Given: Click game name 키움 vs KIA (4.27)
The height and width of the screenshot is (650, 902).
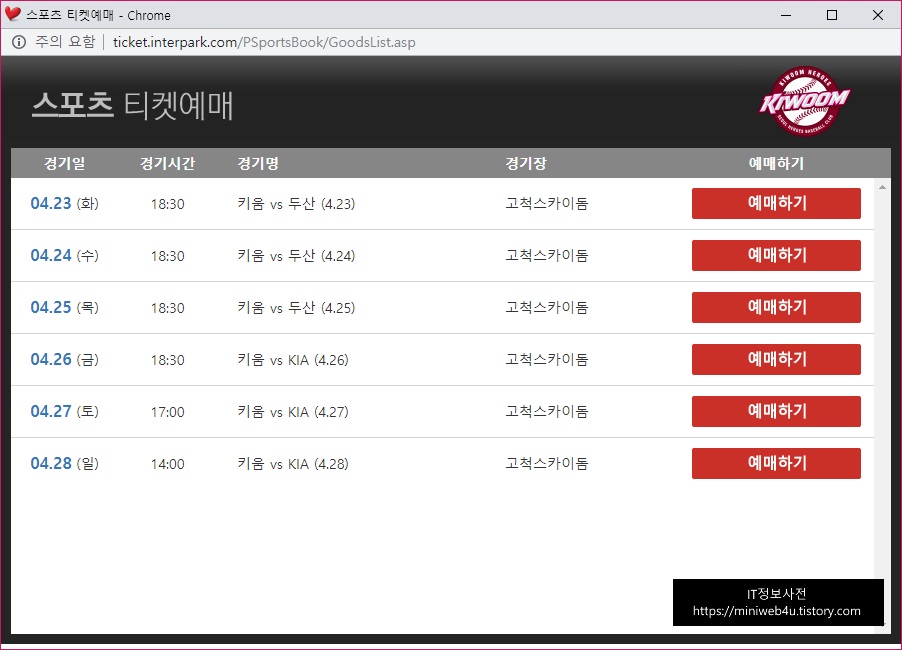Looking at the screenshot, I should point(293,412).
